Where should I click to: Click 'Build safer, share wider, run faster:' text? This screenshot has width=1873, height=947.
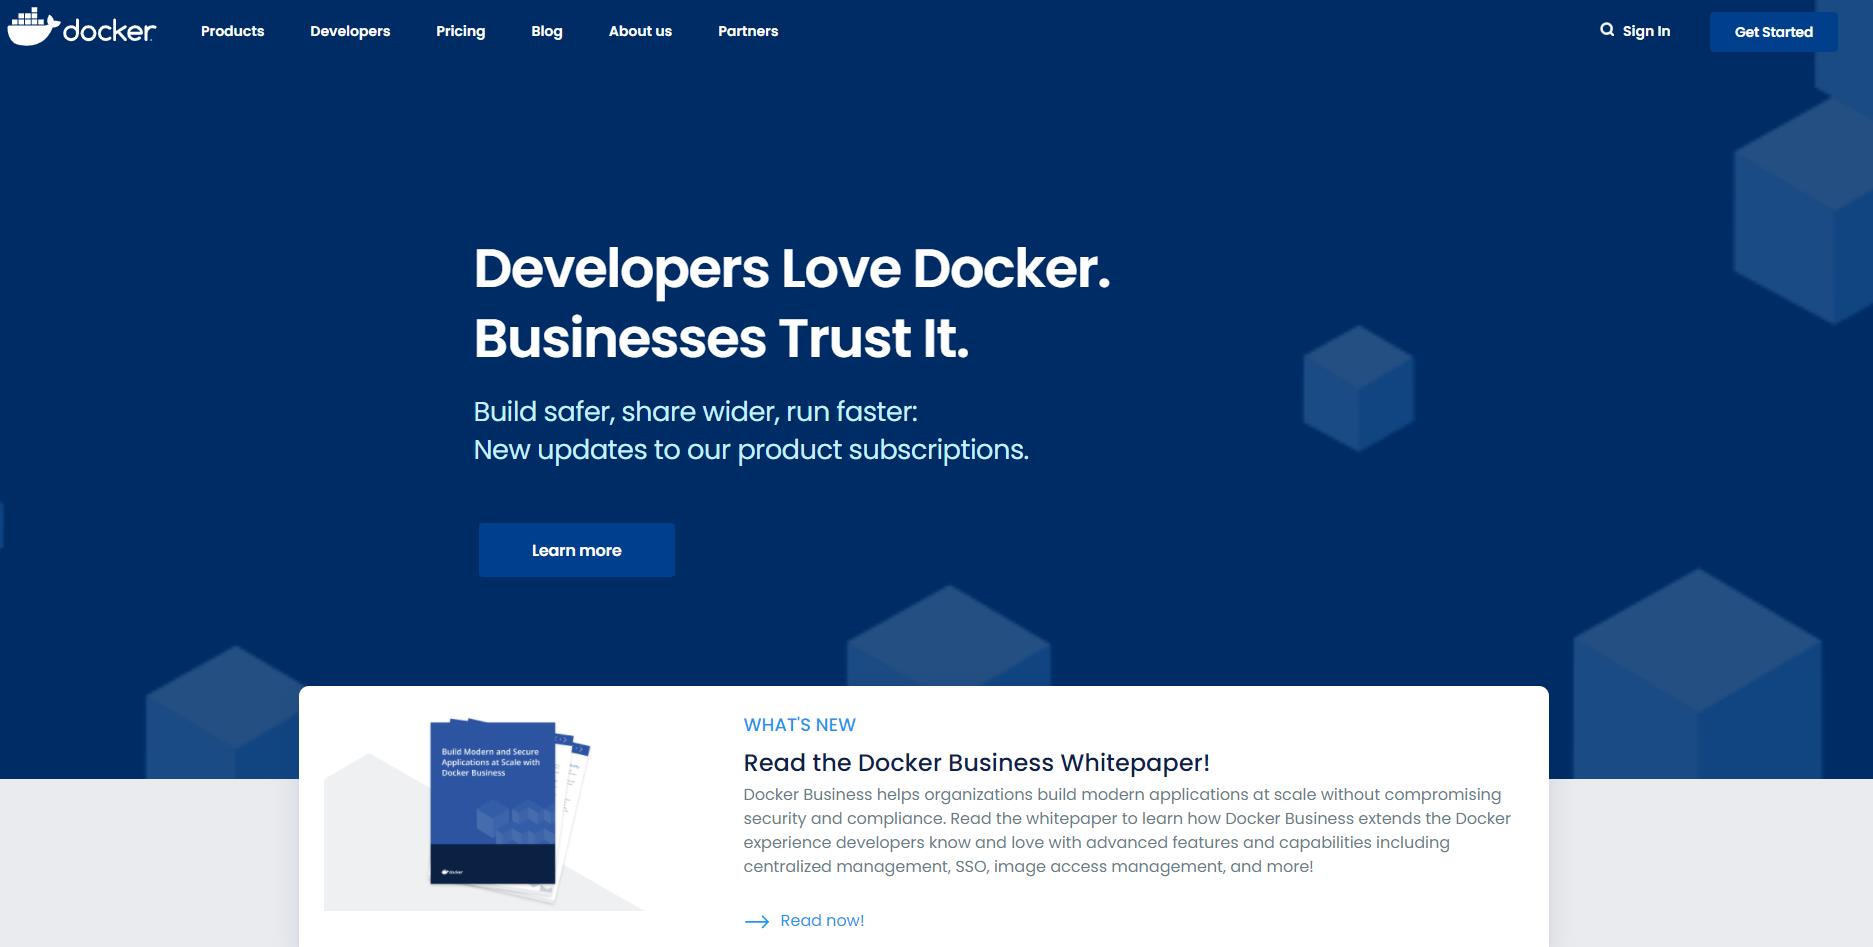[x=695, y=411]
